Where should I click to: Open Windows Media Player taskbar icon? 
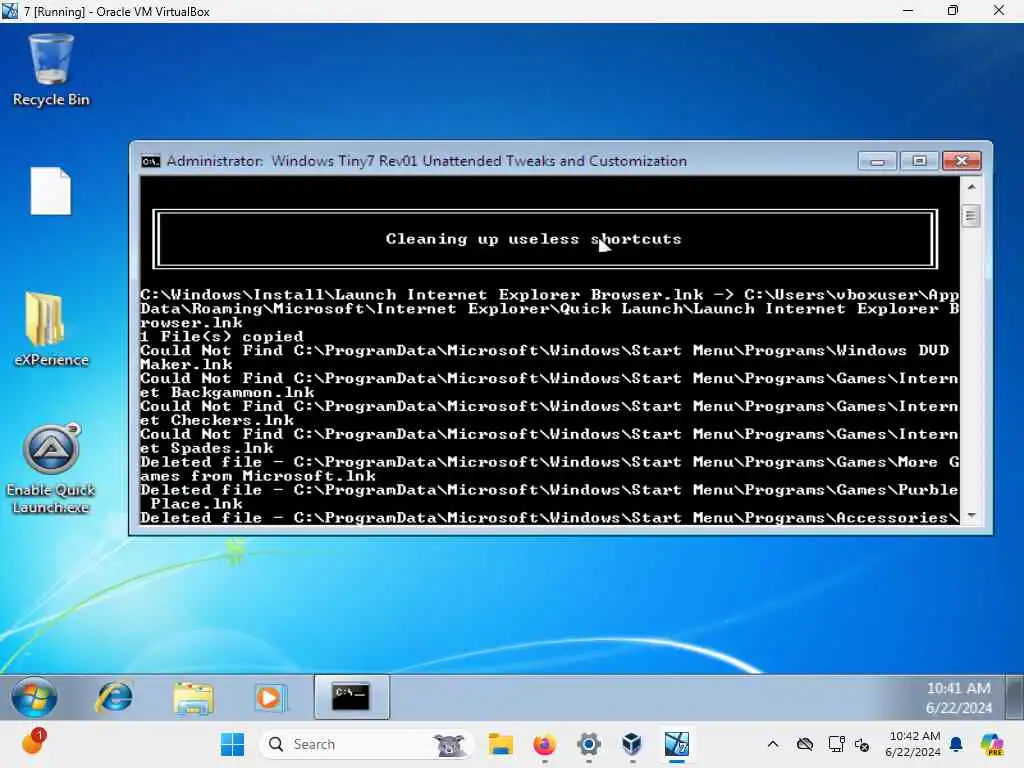pos(270,697)
